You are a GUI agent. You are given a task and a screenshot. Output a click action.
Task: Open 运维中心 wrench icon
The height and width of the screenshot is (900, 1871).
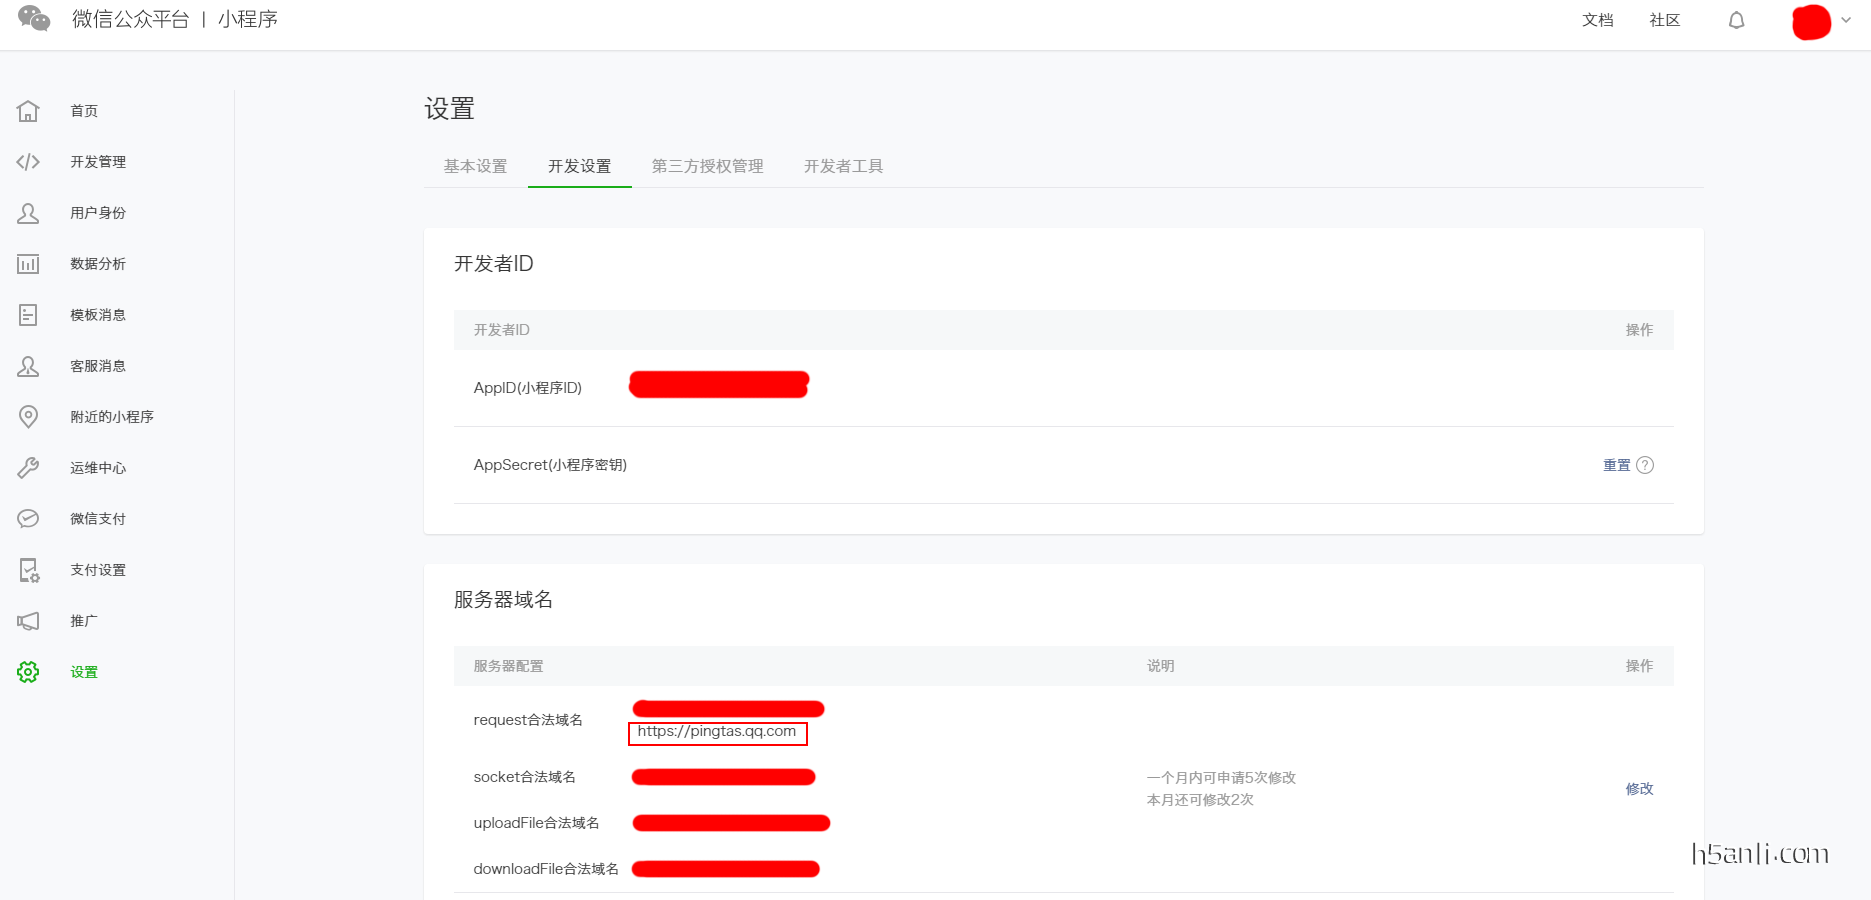(28, 468)
